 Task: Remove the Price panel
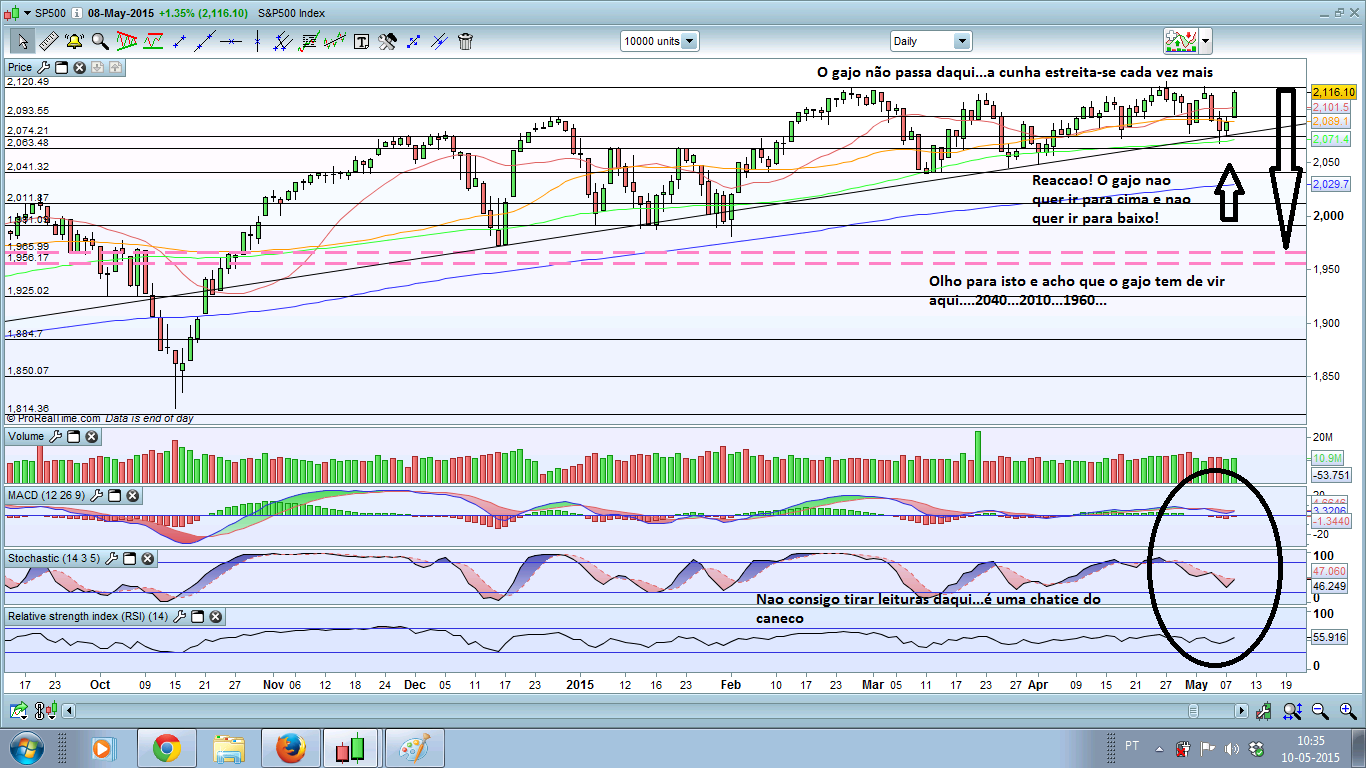coord(79,68)
